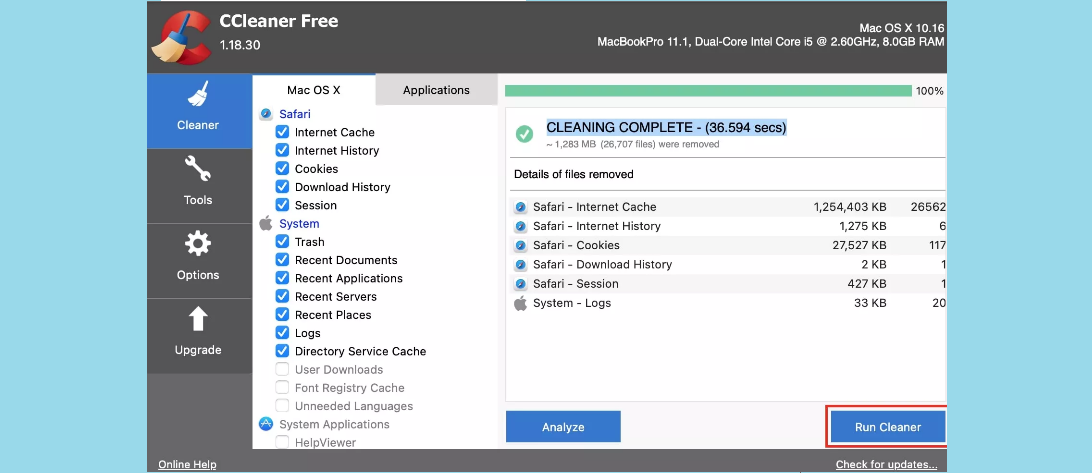
Task: Click the System apple icon in tree
Action: pos(265,224)
